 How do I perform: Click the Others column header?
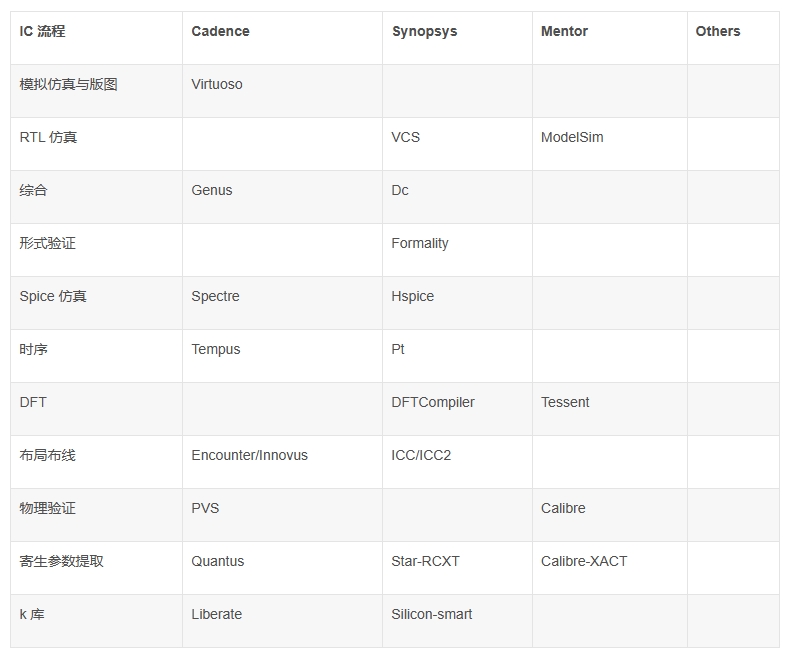[x=718, y=31]
